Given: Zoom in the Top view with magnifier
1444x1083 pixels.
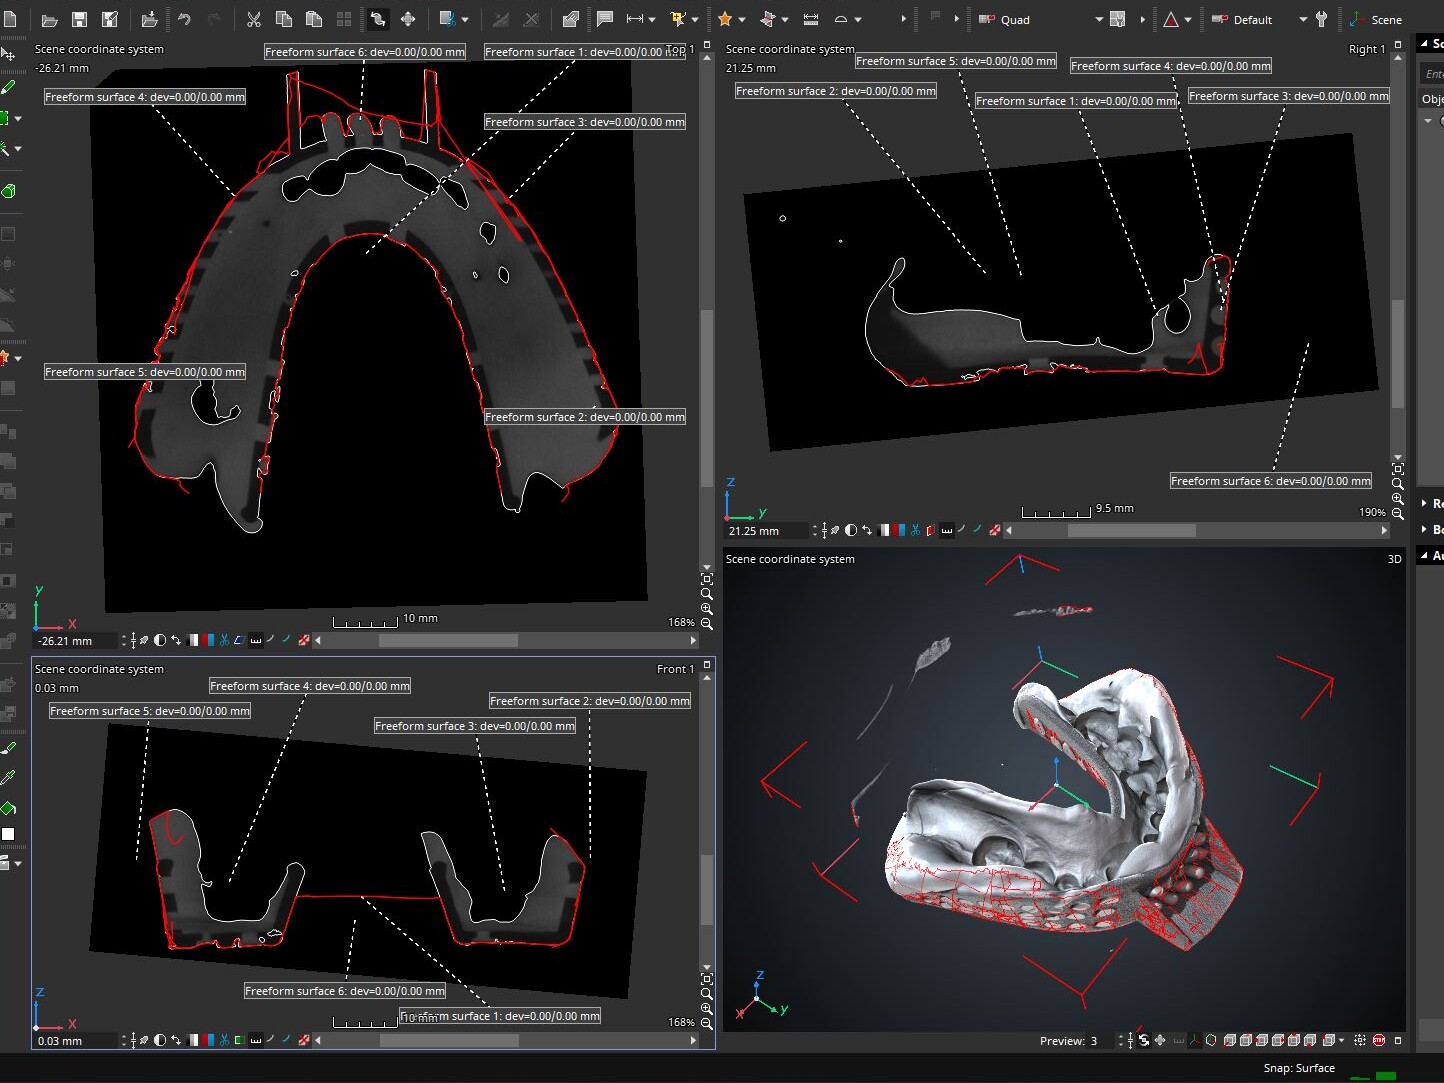Looking at the screenshot, I should pos(706,609).
